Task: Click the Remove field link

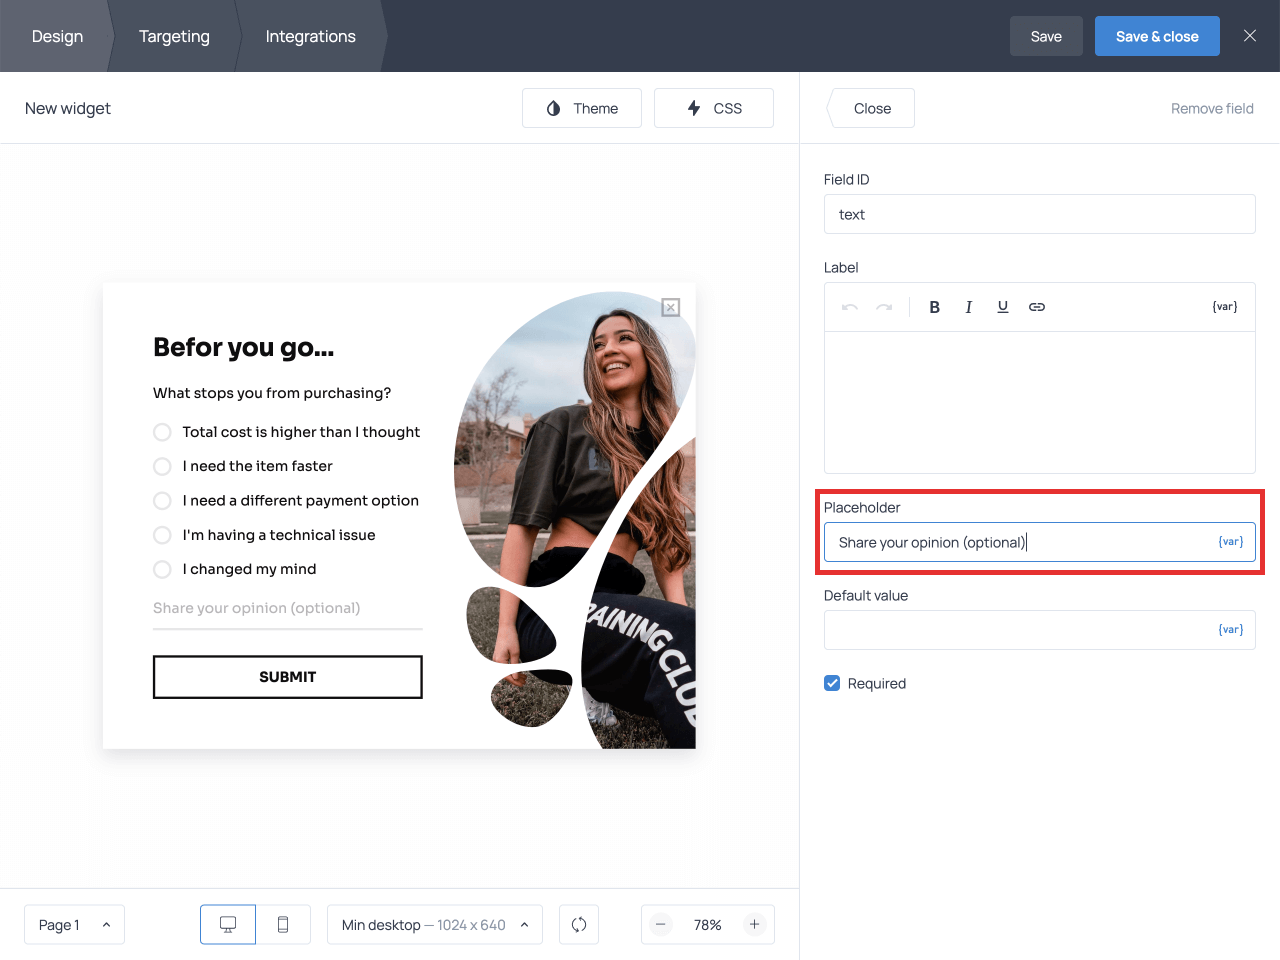Action: [1212, 108]
